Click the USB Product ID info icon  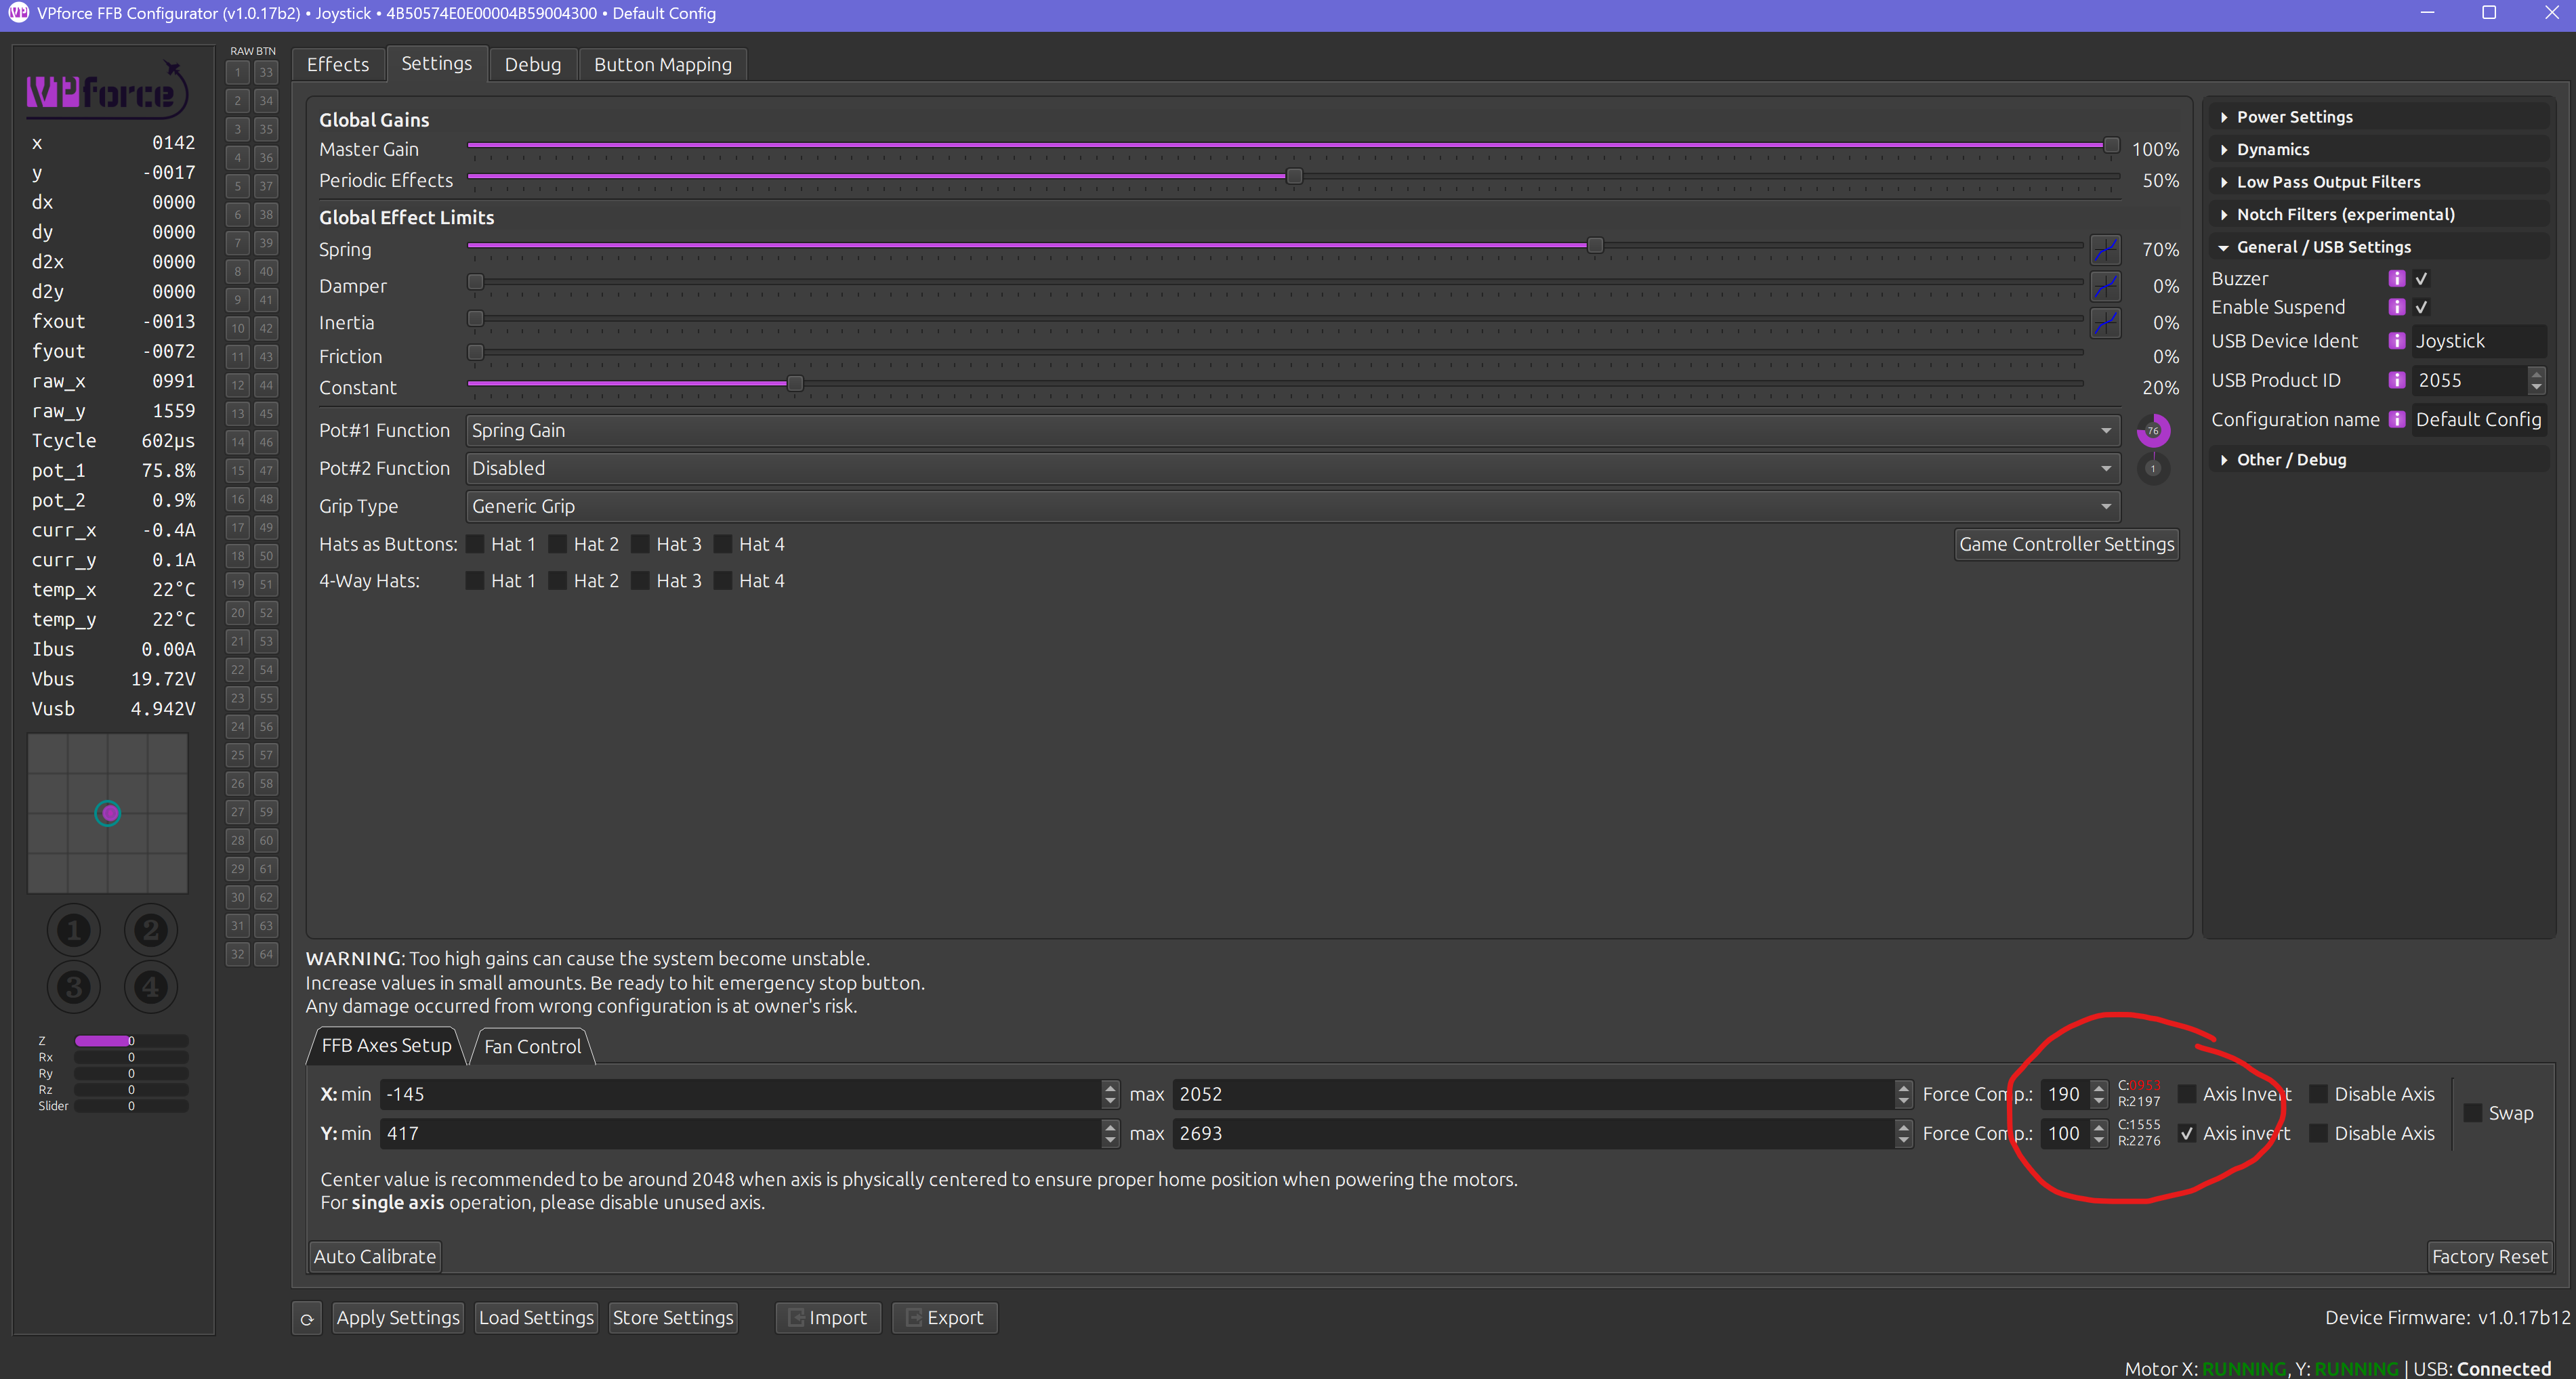tap(2396, 380)
